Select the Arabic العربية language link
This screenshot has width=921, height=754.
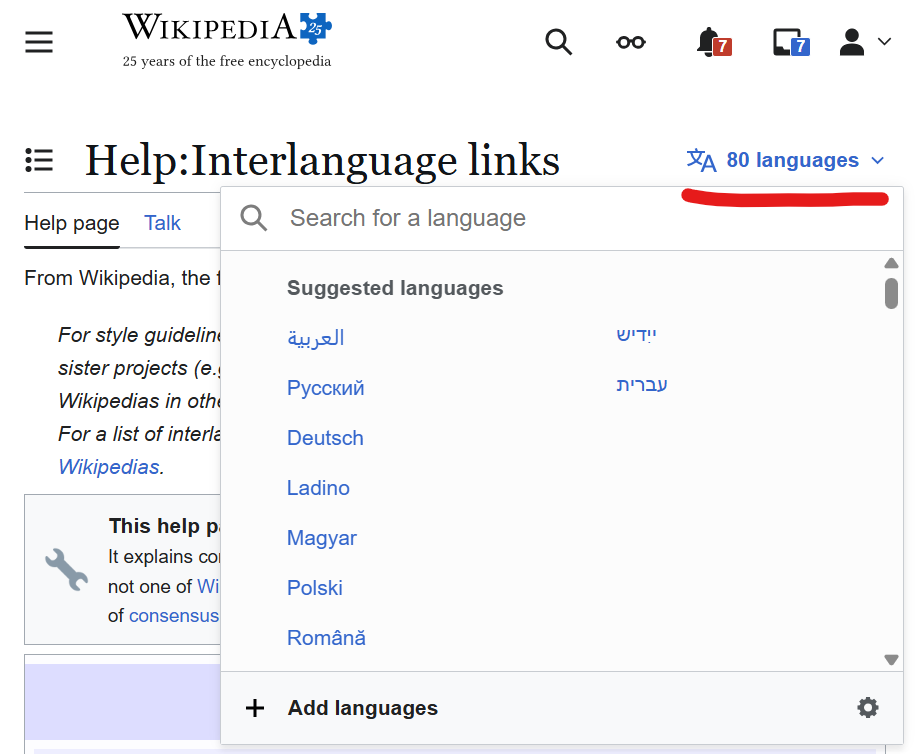click(x=315, y=338)
